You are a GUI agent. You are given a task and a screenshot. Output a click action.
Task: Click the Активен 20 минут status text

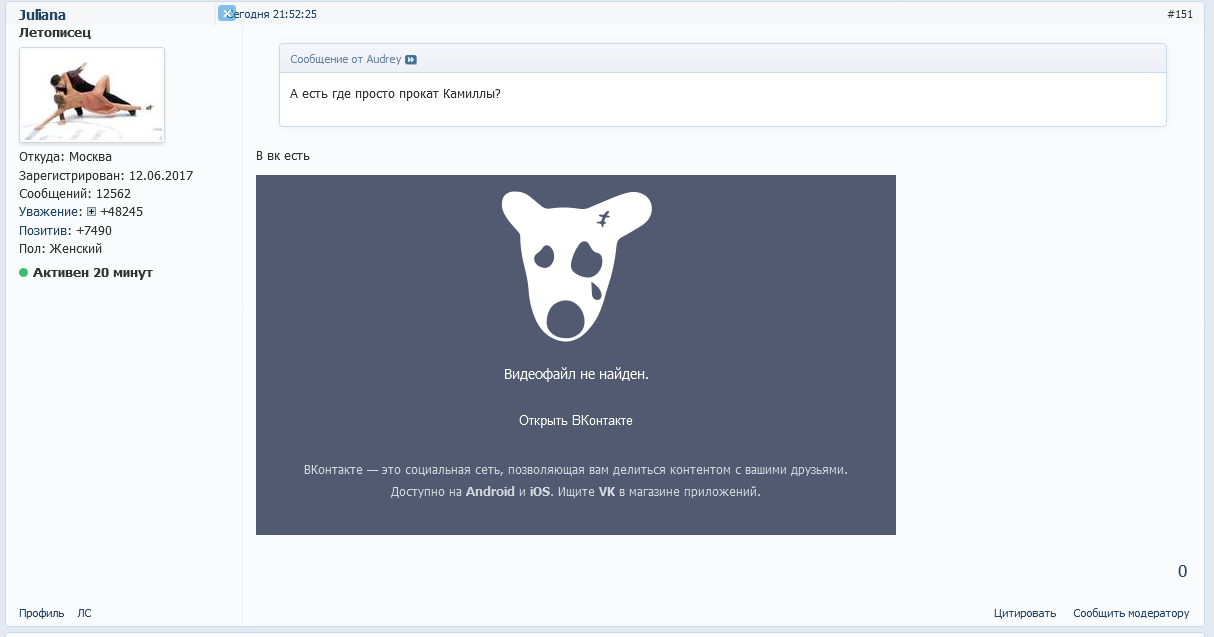pos(93,273)
